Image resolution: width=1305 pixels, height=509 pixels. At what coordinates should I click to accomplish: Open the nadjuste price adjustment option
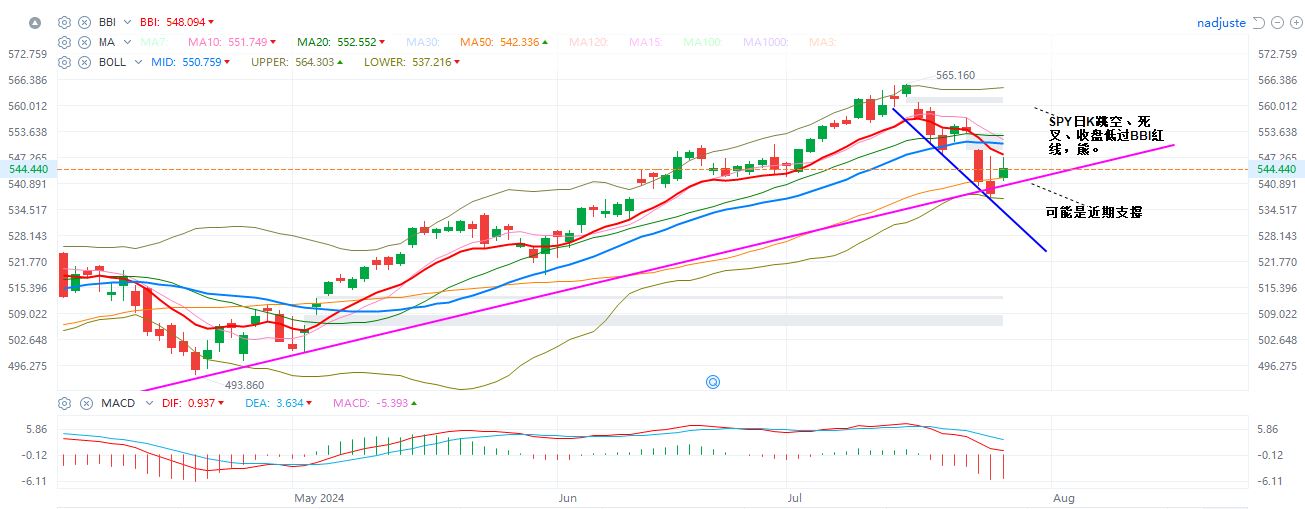(x=1221, y=22)
